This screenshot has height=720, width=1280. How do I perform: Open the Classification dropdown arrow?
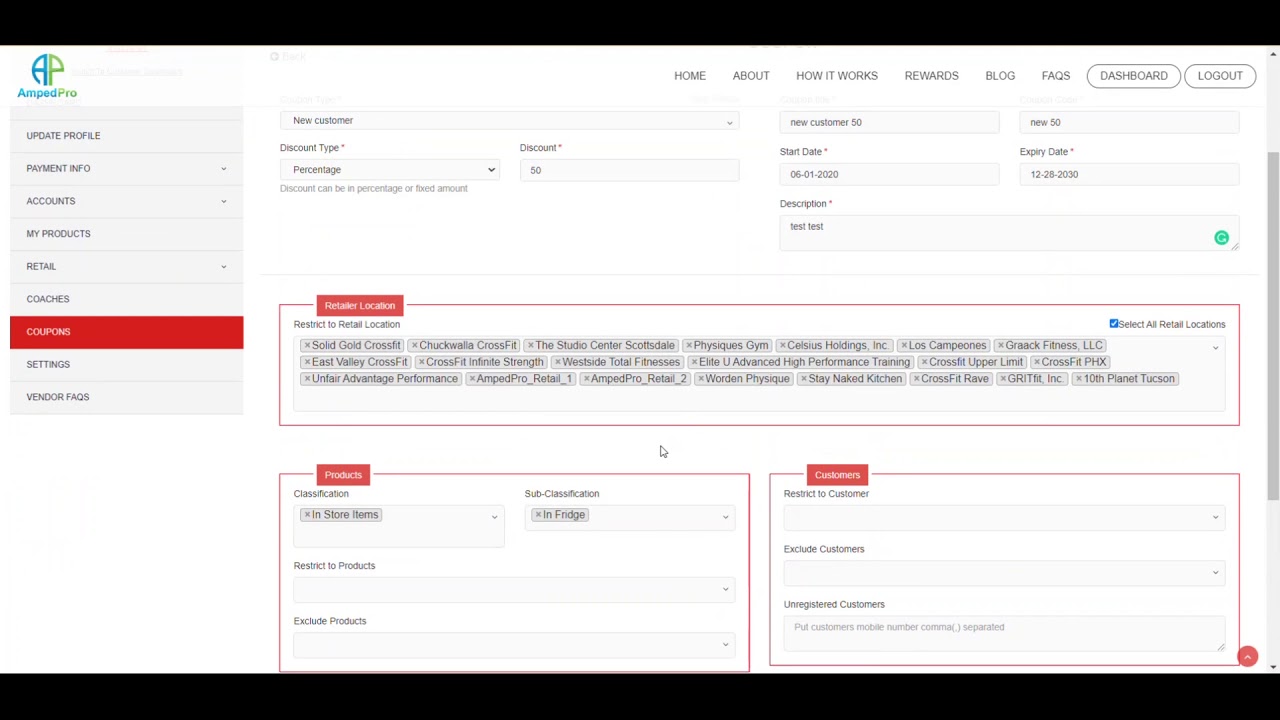coord(494,517)
